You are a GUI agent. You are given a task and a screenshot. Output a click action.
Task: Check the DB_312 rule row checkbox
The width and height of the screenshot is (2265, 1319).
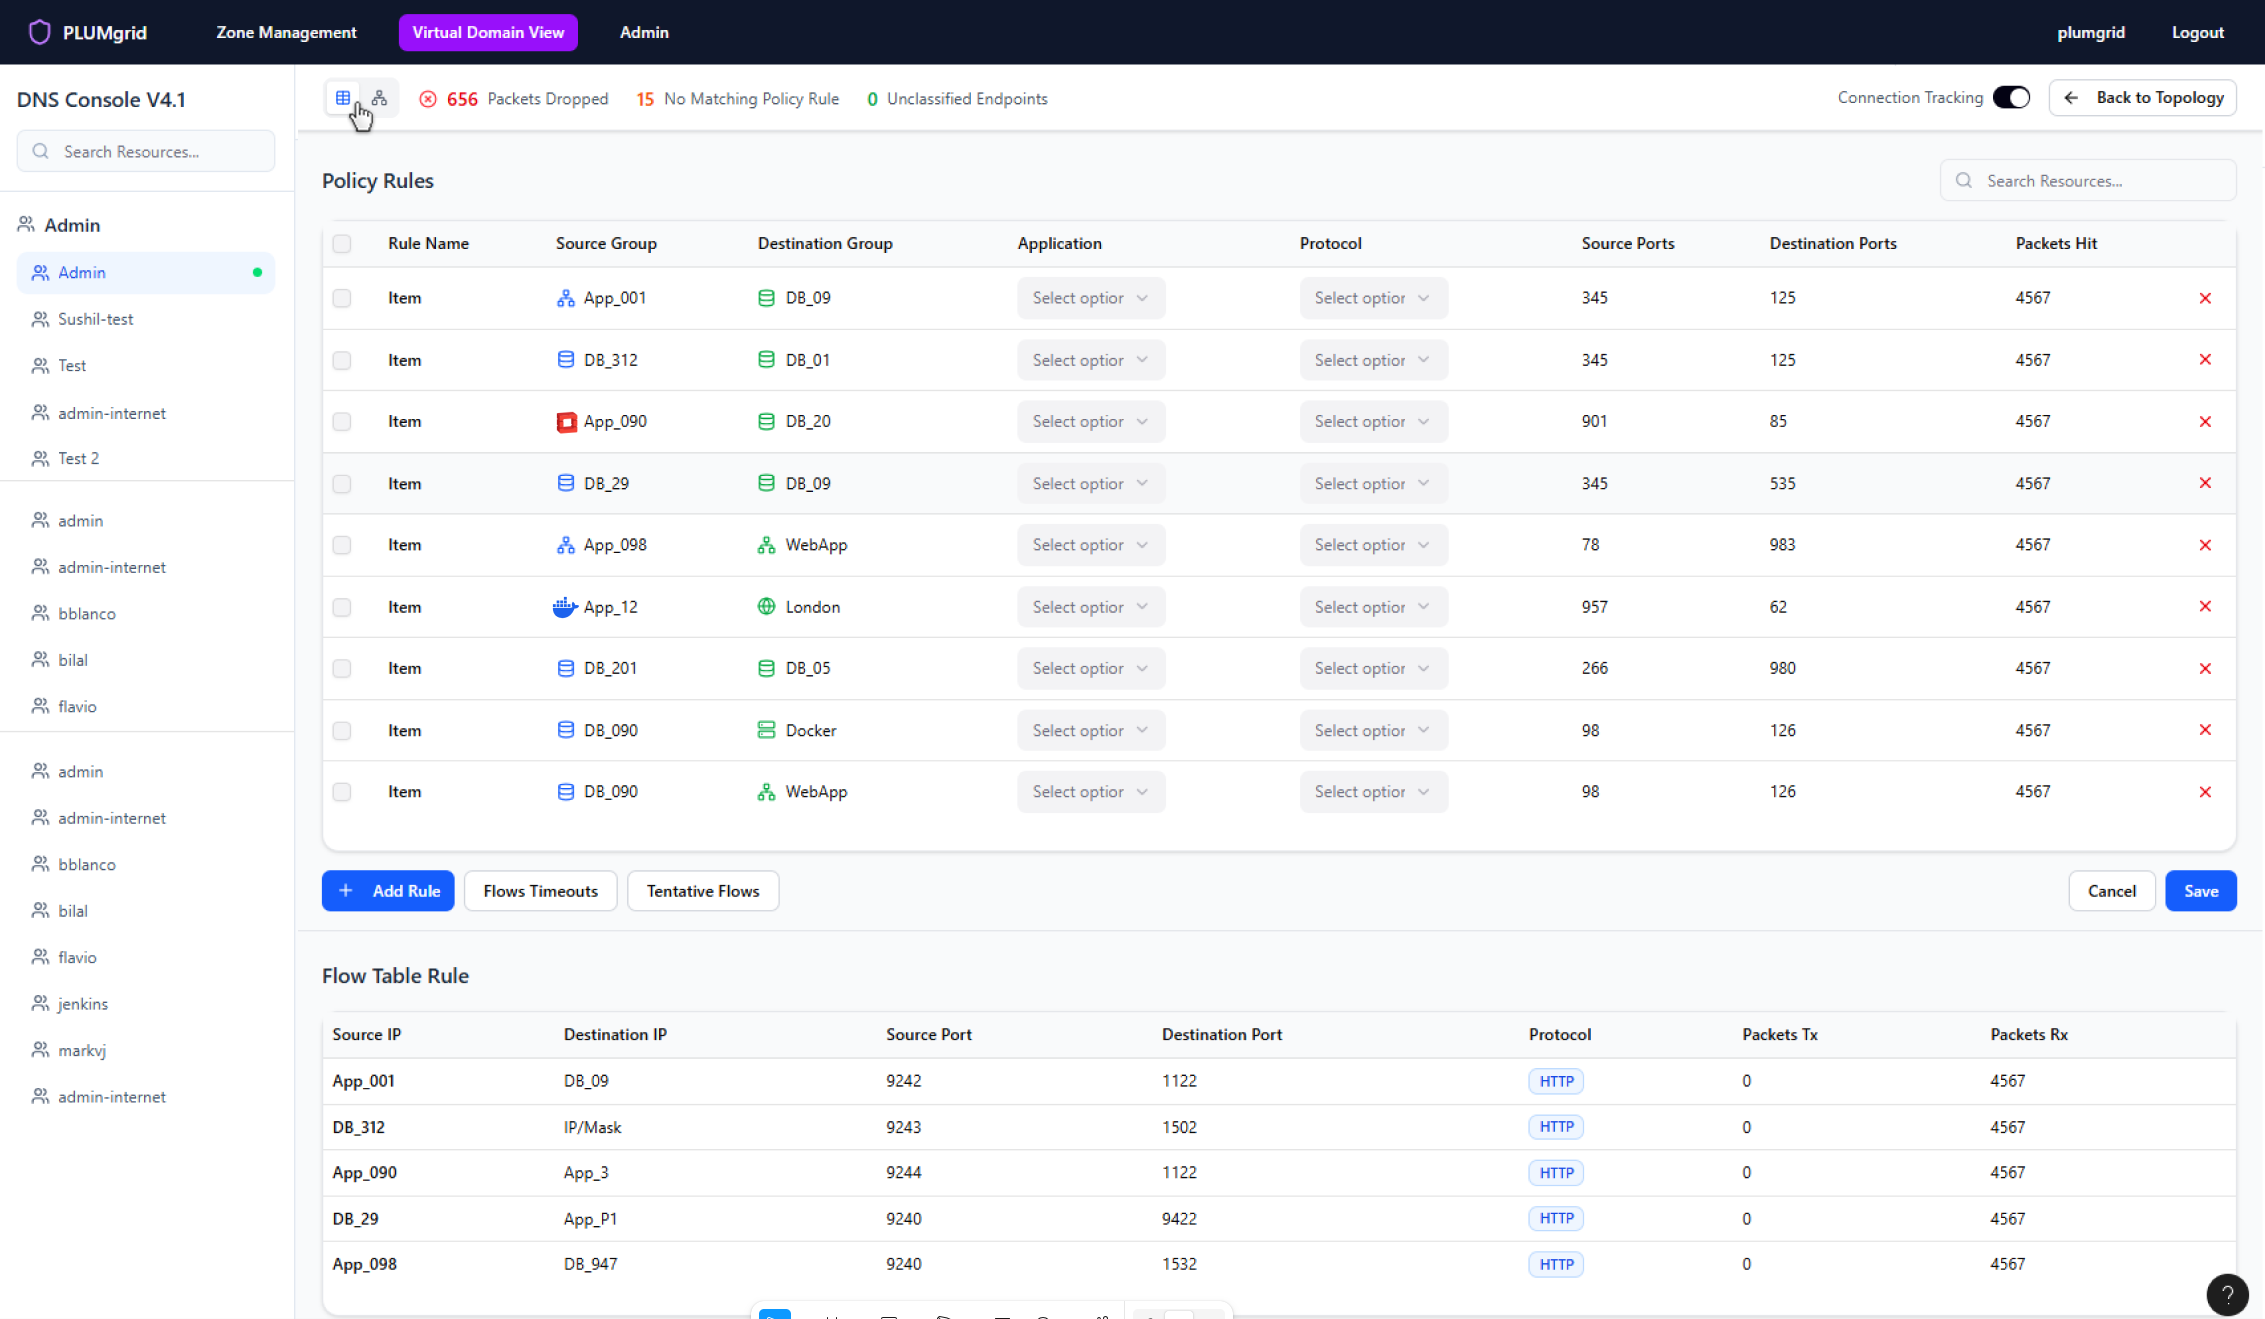[342, 360]
